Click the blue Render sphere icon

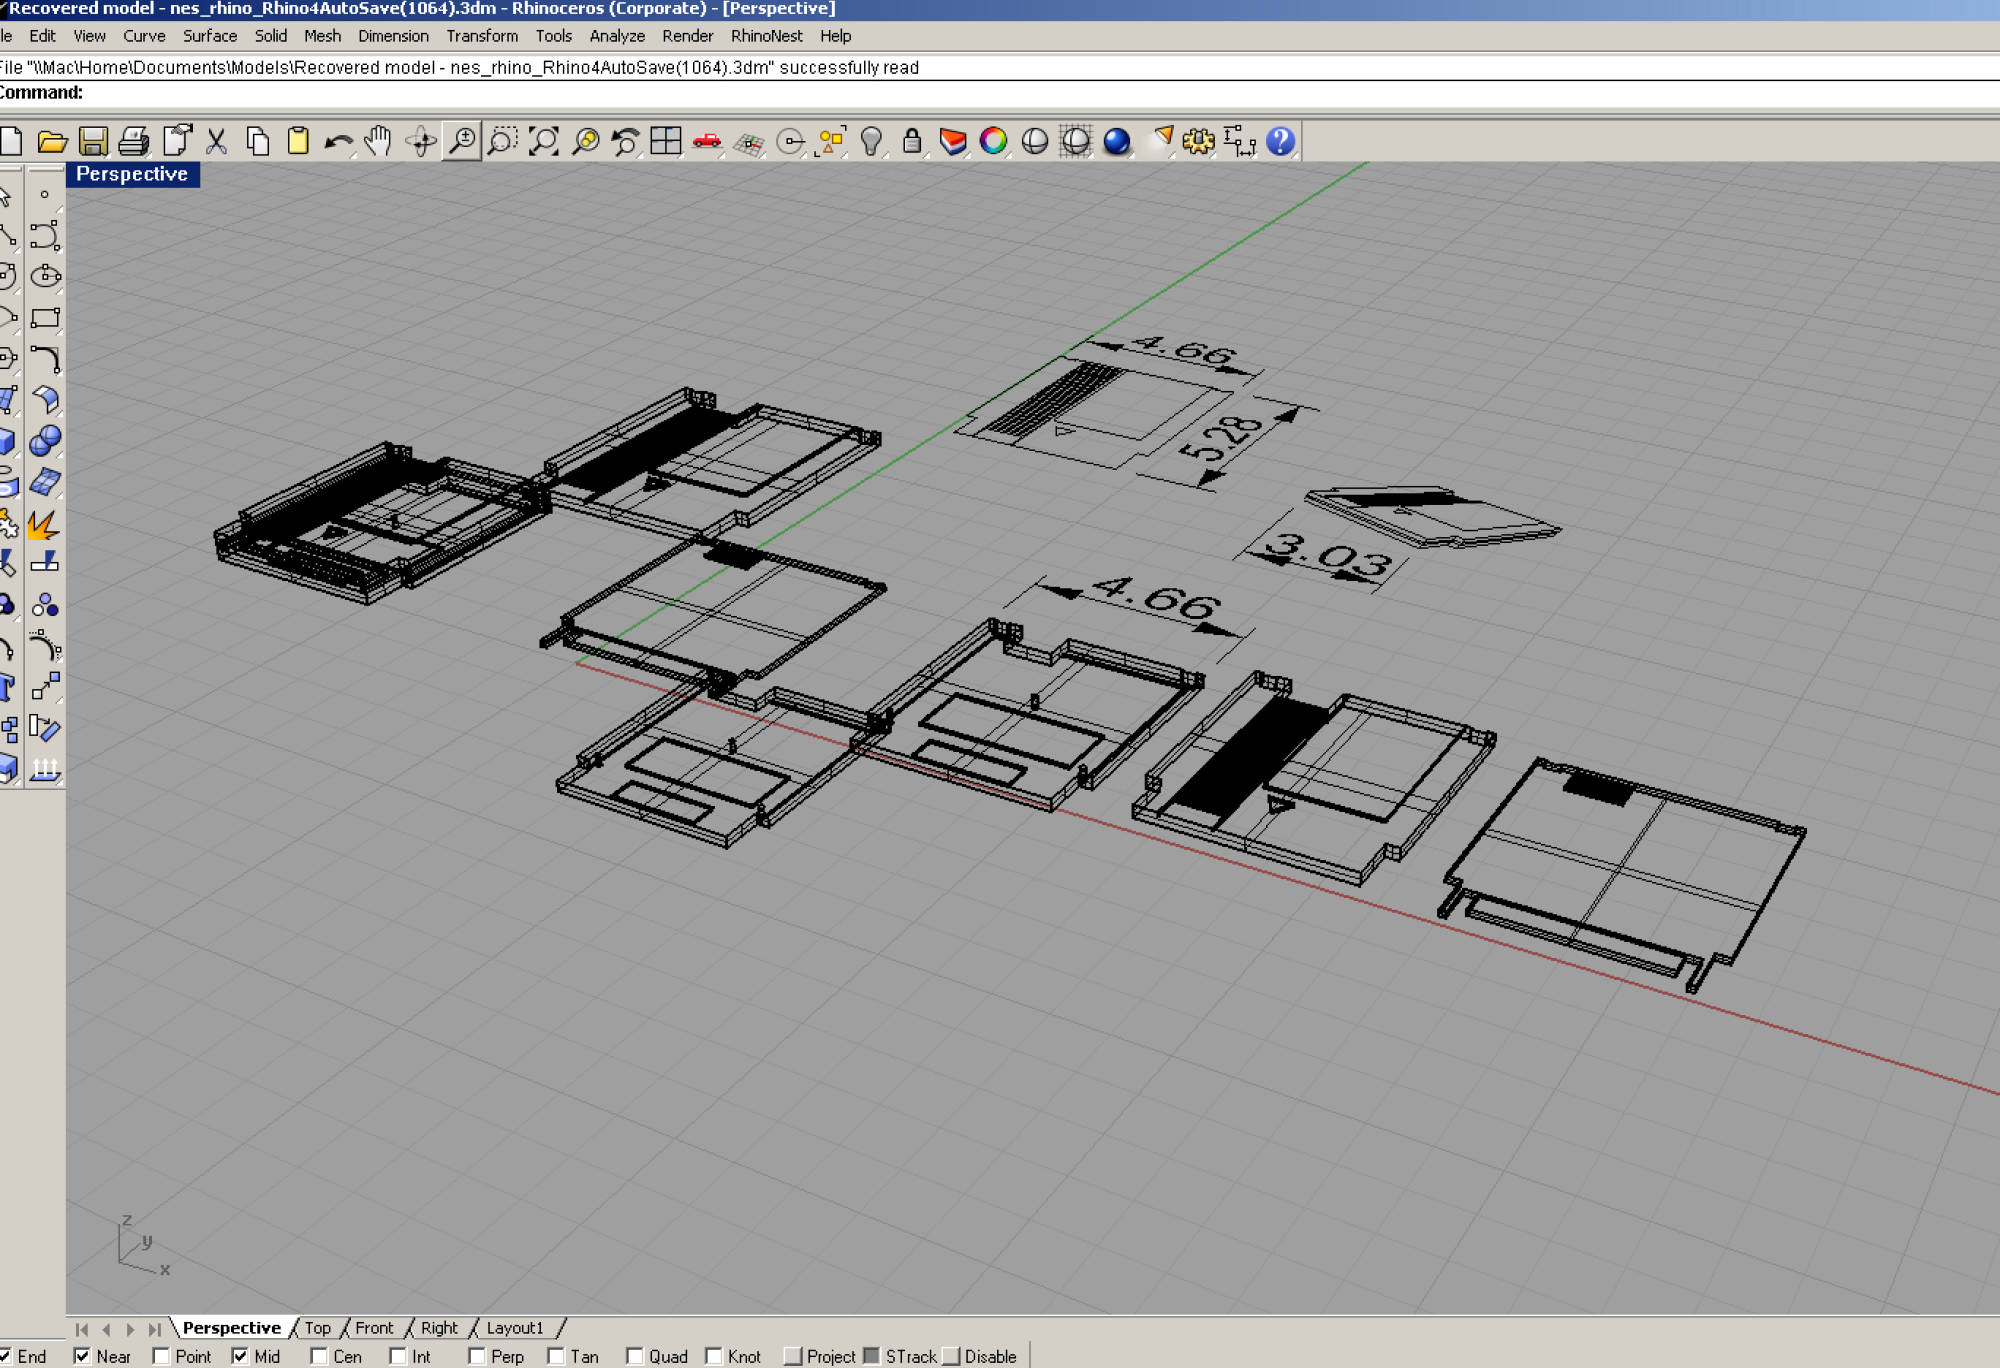coord(1117,141)
